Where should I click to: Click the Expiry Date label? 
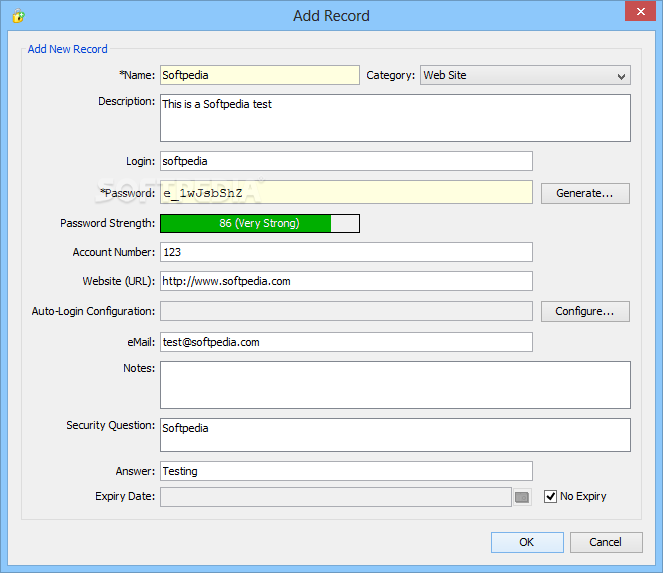125,496
